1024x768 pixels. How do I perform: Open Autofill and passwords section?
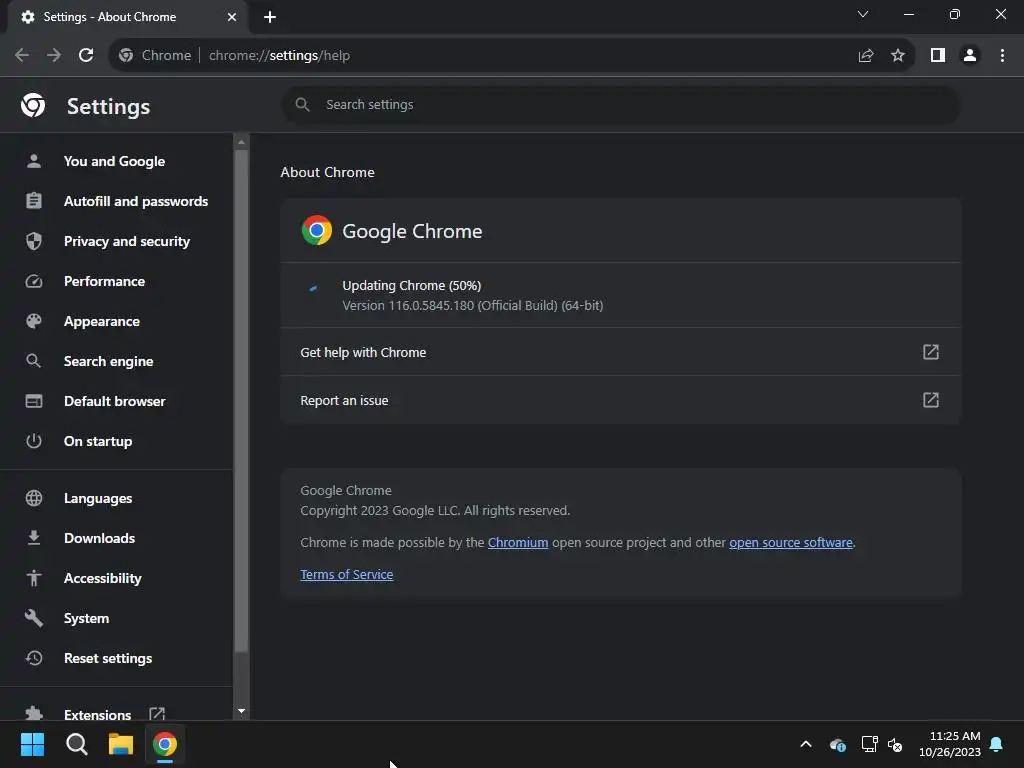136,201
